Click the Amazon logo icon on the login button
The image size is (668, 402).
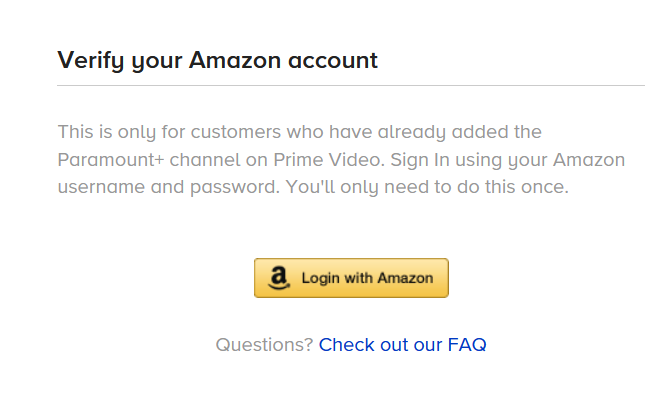[x=279, y=278]
